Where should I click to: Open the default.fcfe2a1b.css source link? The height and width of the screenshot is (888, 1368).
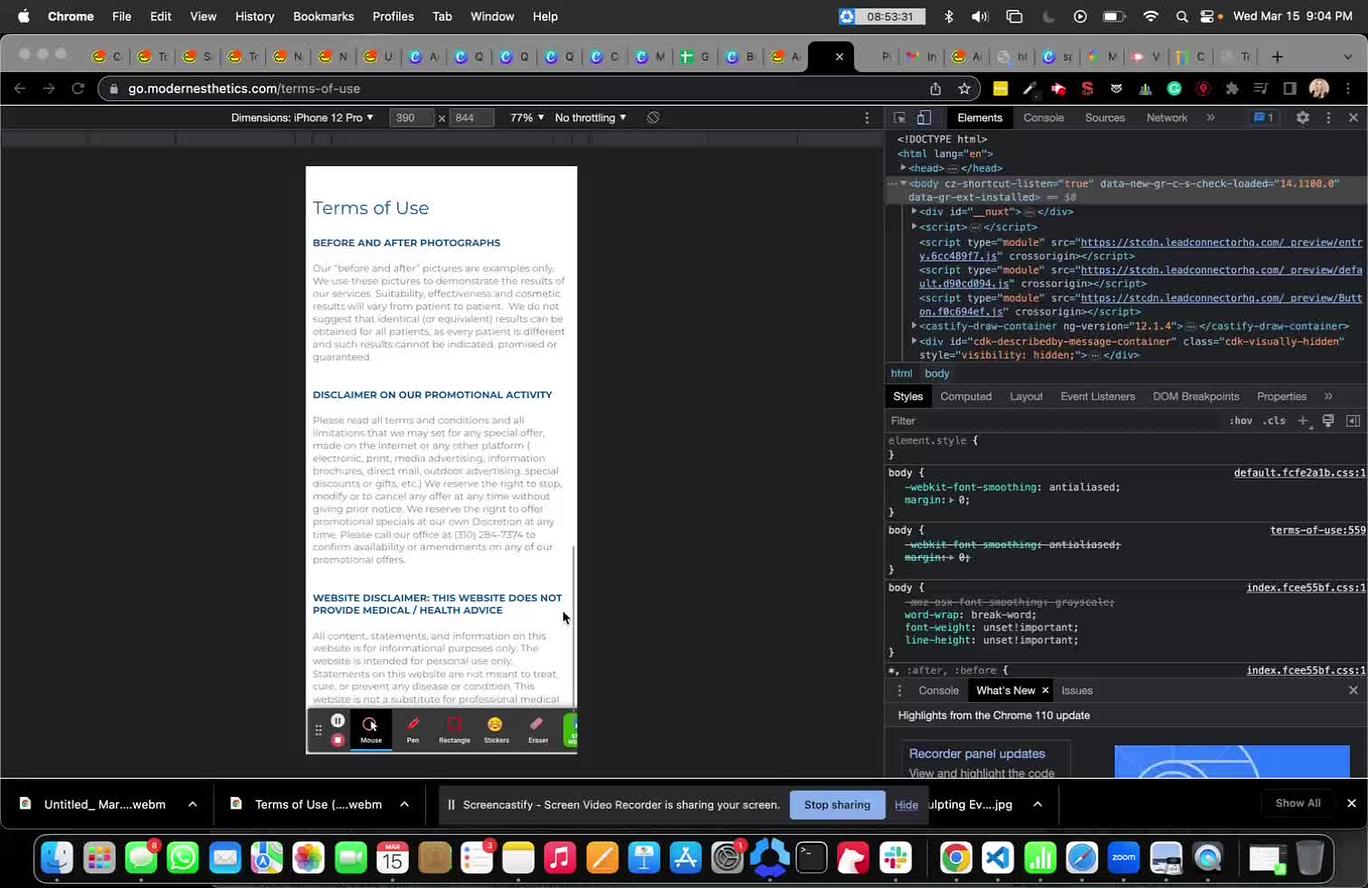point(1299,473)
